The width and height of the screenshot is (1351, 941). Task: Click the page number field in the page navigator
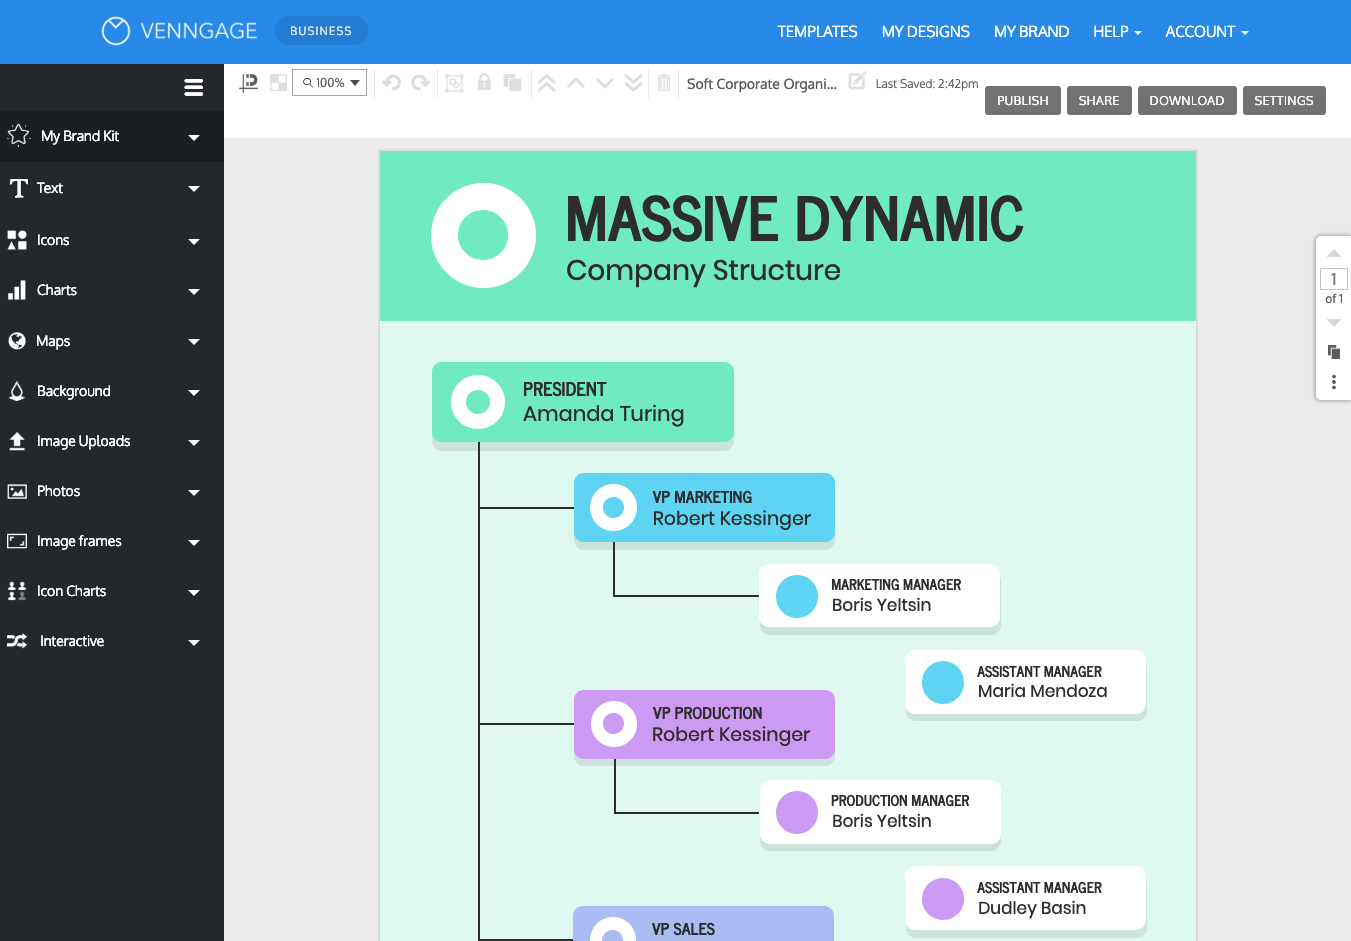tap(1333, 279)
